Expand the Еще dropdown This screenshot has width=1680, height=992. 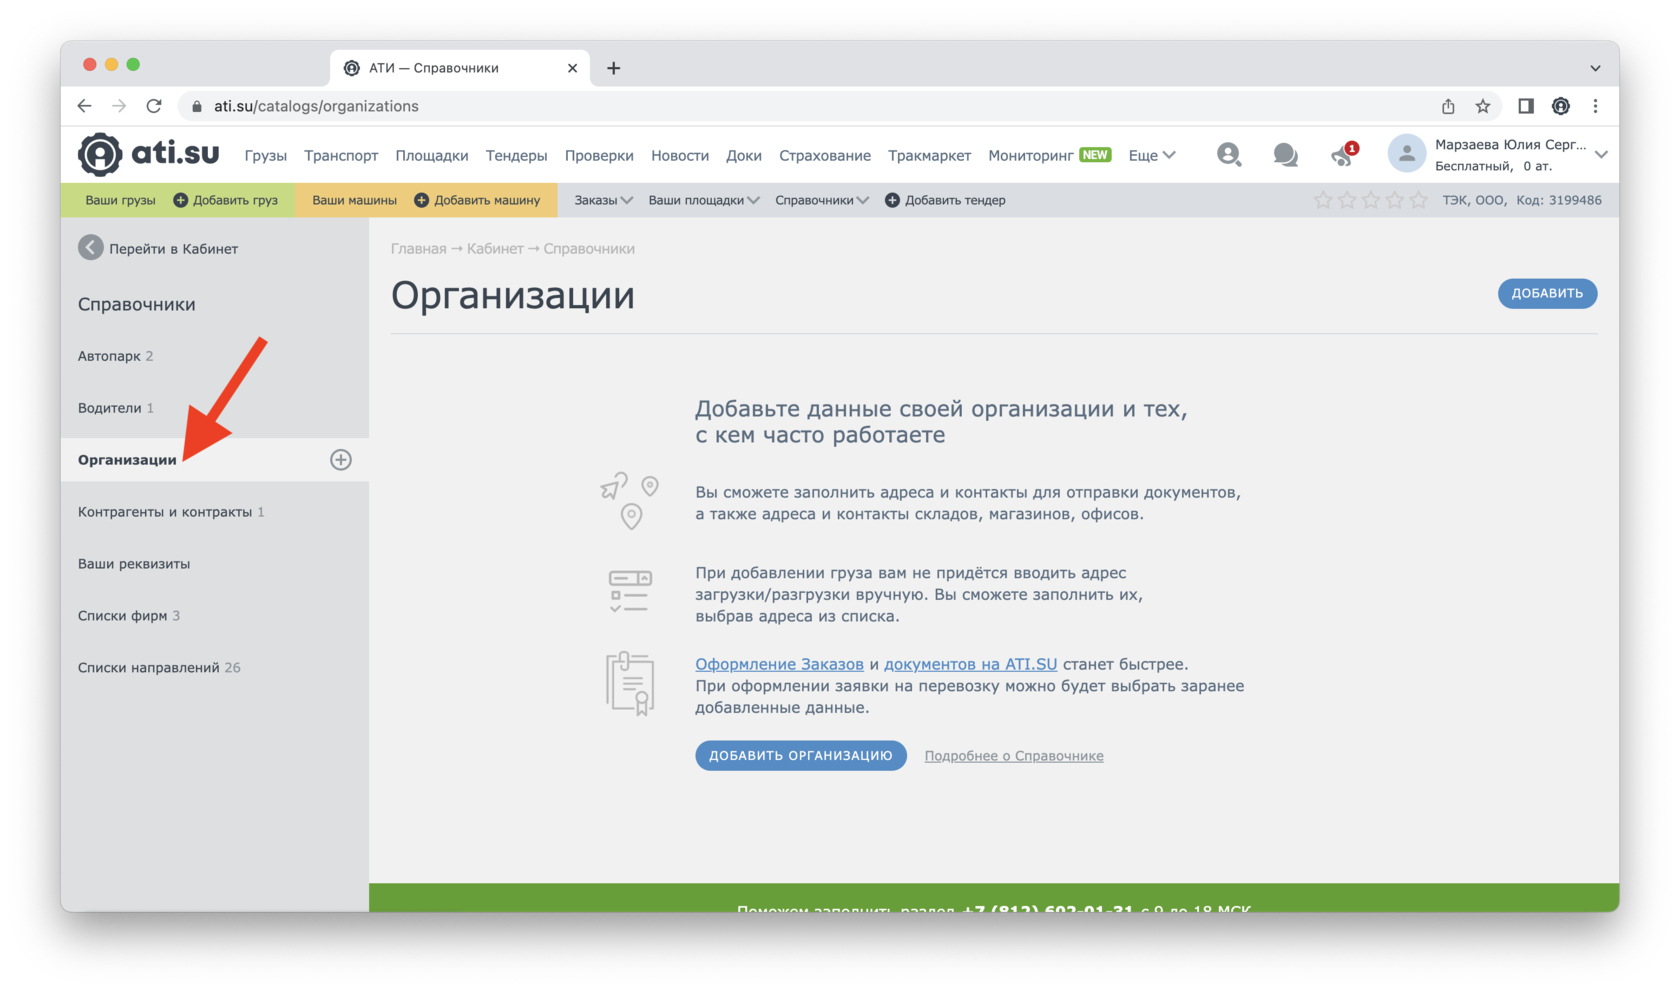coord(1152,155)
